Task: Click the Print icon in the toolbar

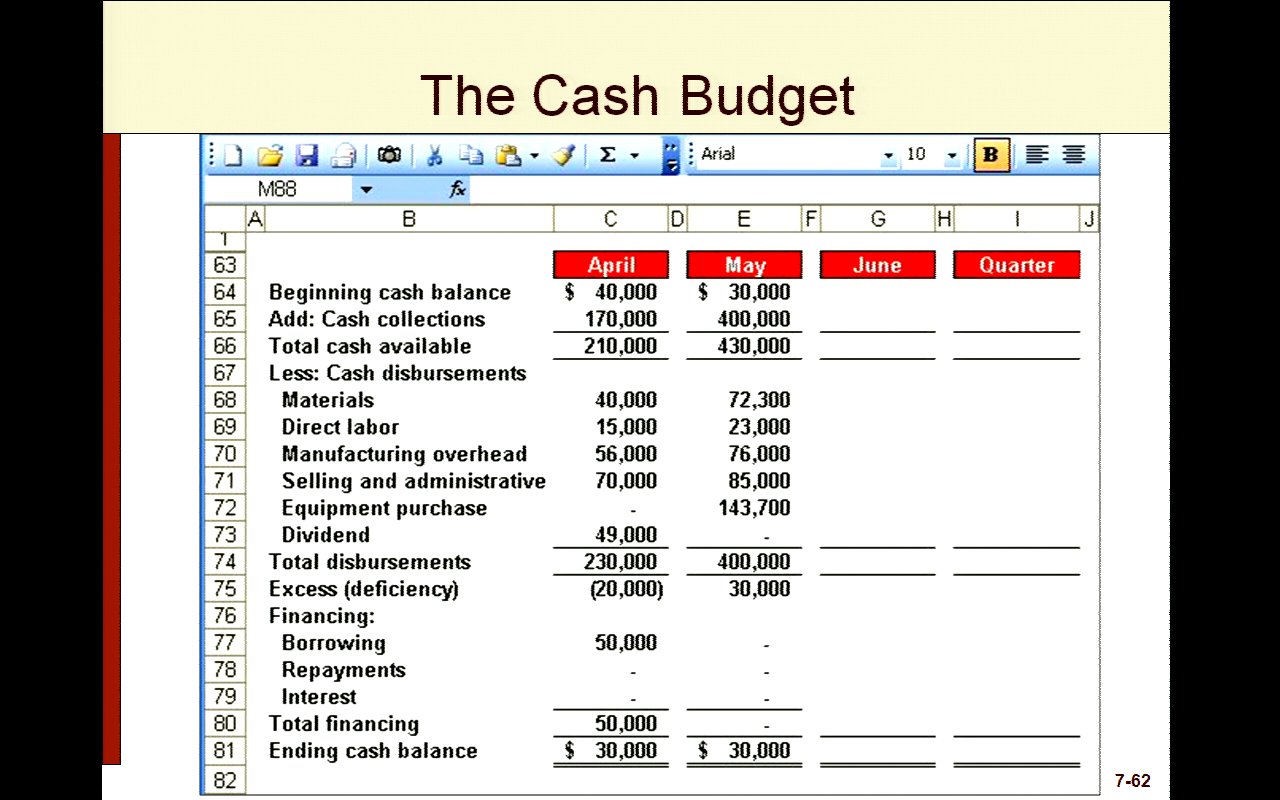Action: coord(344,155)
